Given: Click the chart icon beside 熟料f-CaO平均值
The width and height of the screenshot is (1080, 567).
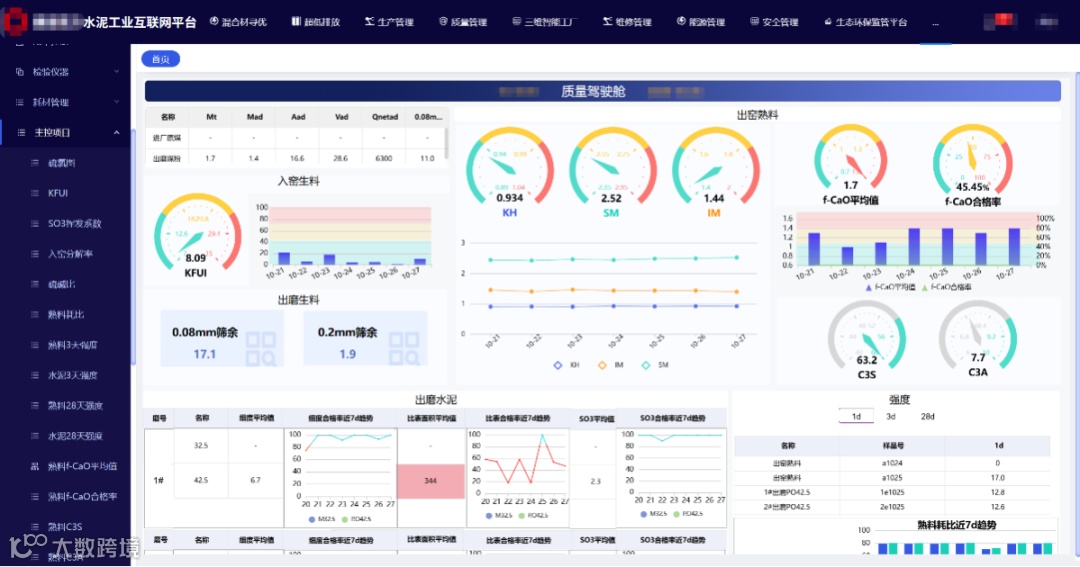Looking at the screenshot, I should [34, 466].
